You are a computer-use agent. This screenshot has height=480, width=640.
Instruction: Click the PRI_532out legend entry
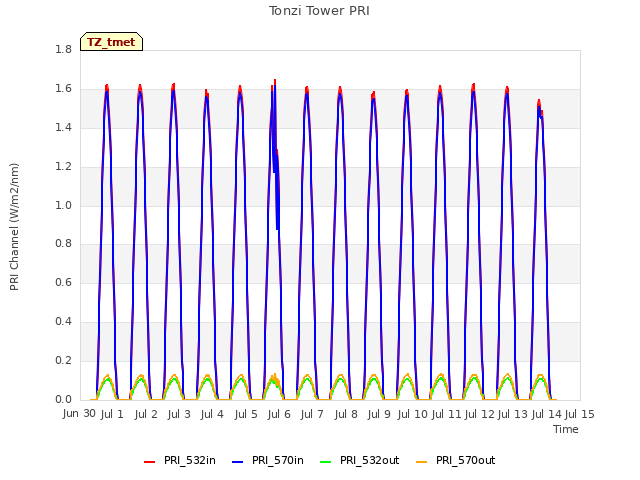click(x=360, y=460)
